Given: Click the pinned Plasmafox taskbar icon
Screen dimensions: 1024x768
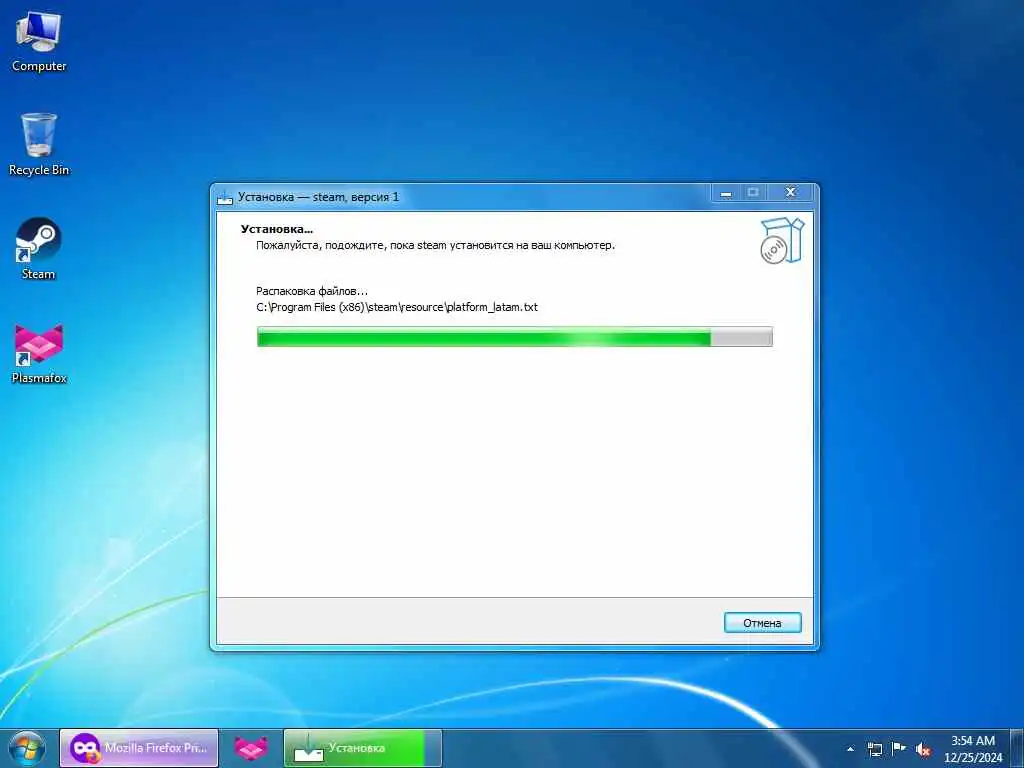Looking at the screenshot, I should coord(251,748).
